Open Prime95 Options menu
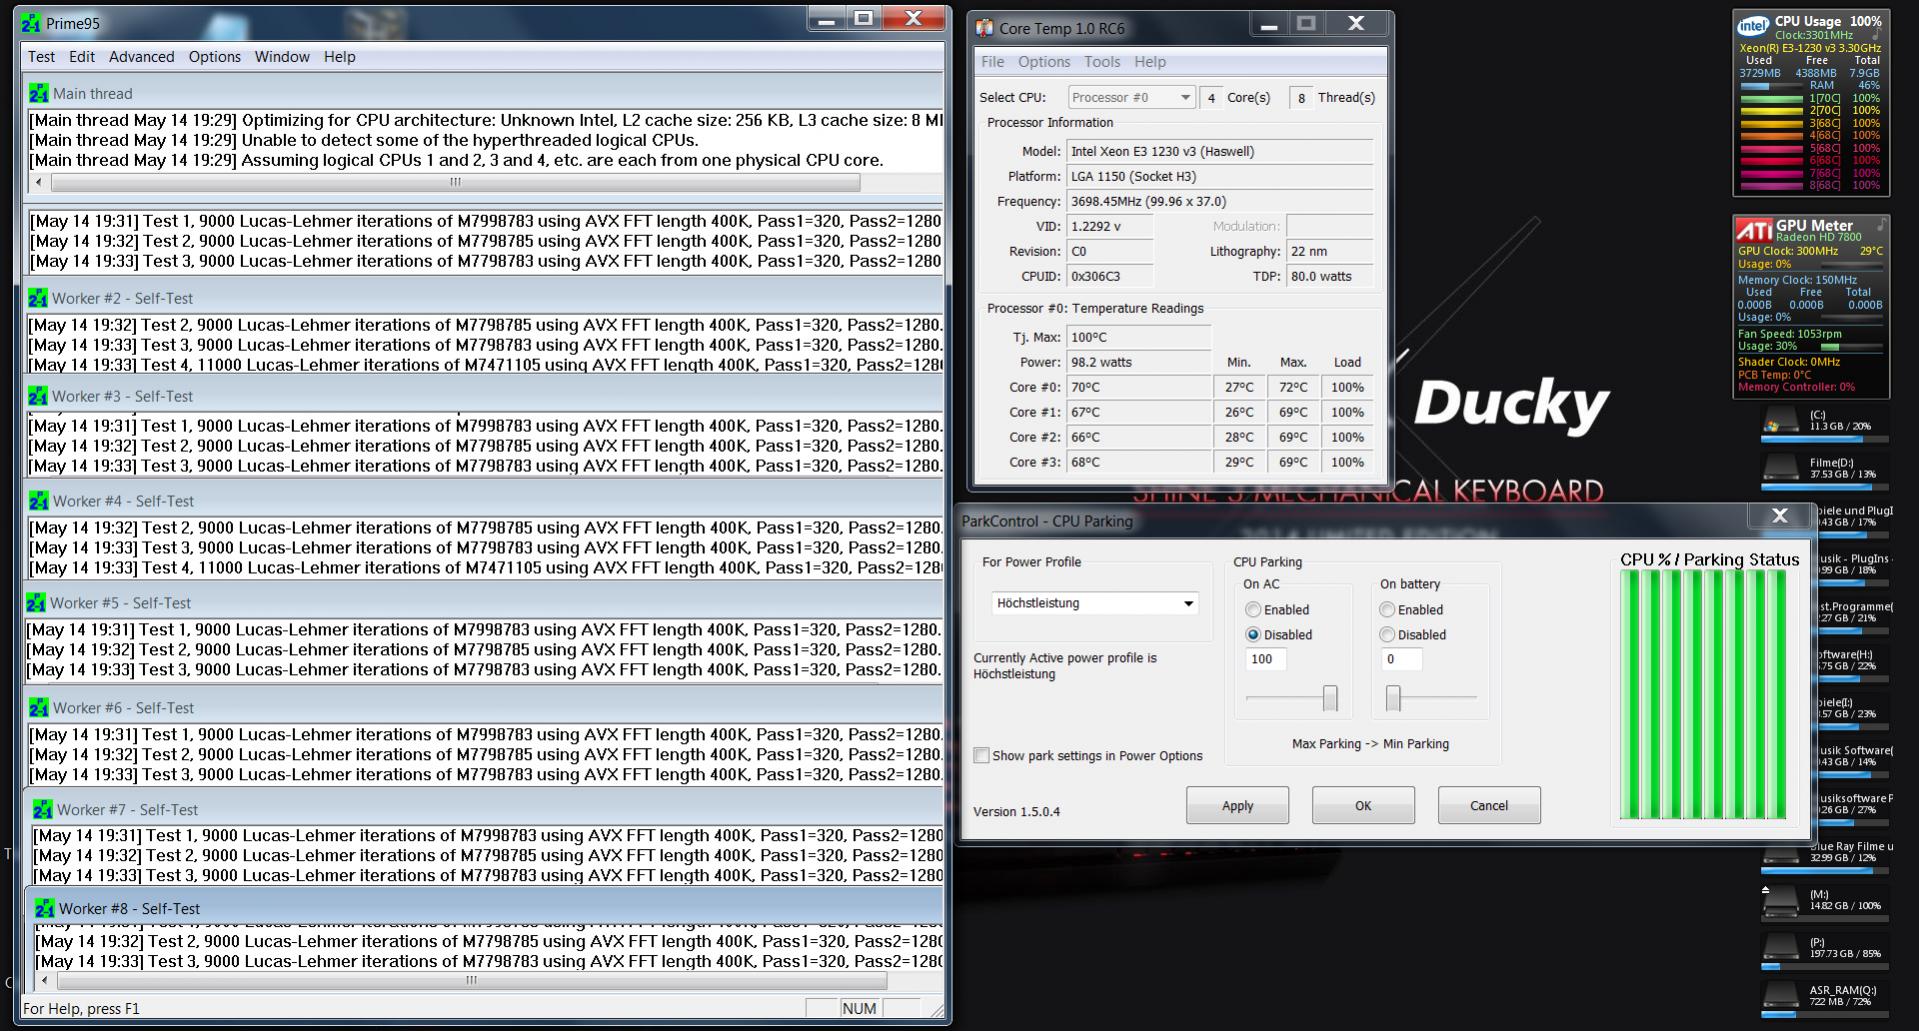The image size is (1919, 1031). click(x=215, y=57)
